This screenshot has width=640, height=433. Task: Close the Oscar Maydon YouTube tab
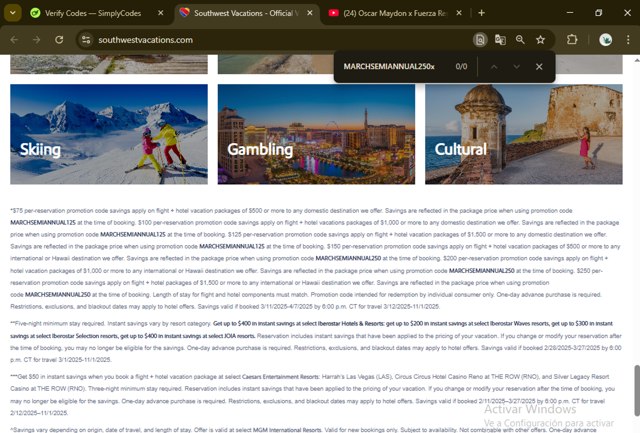tap(459, 13)
